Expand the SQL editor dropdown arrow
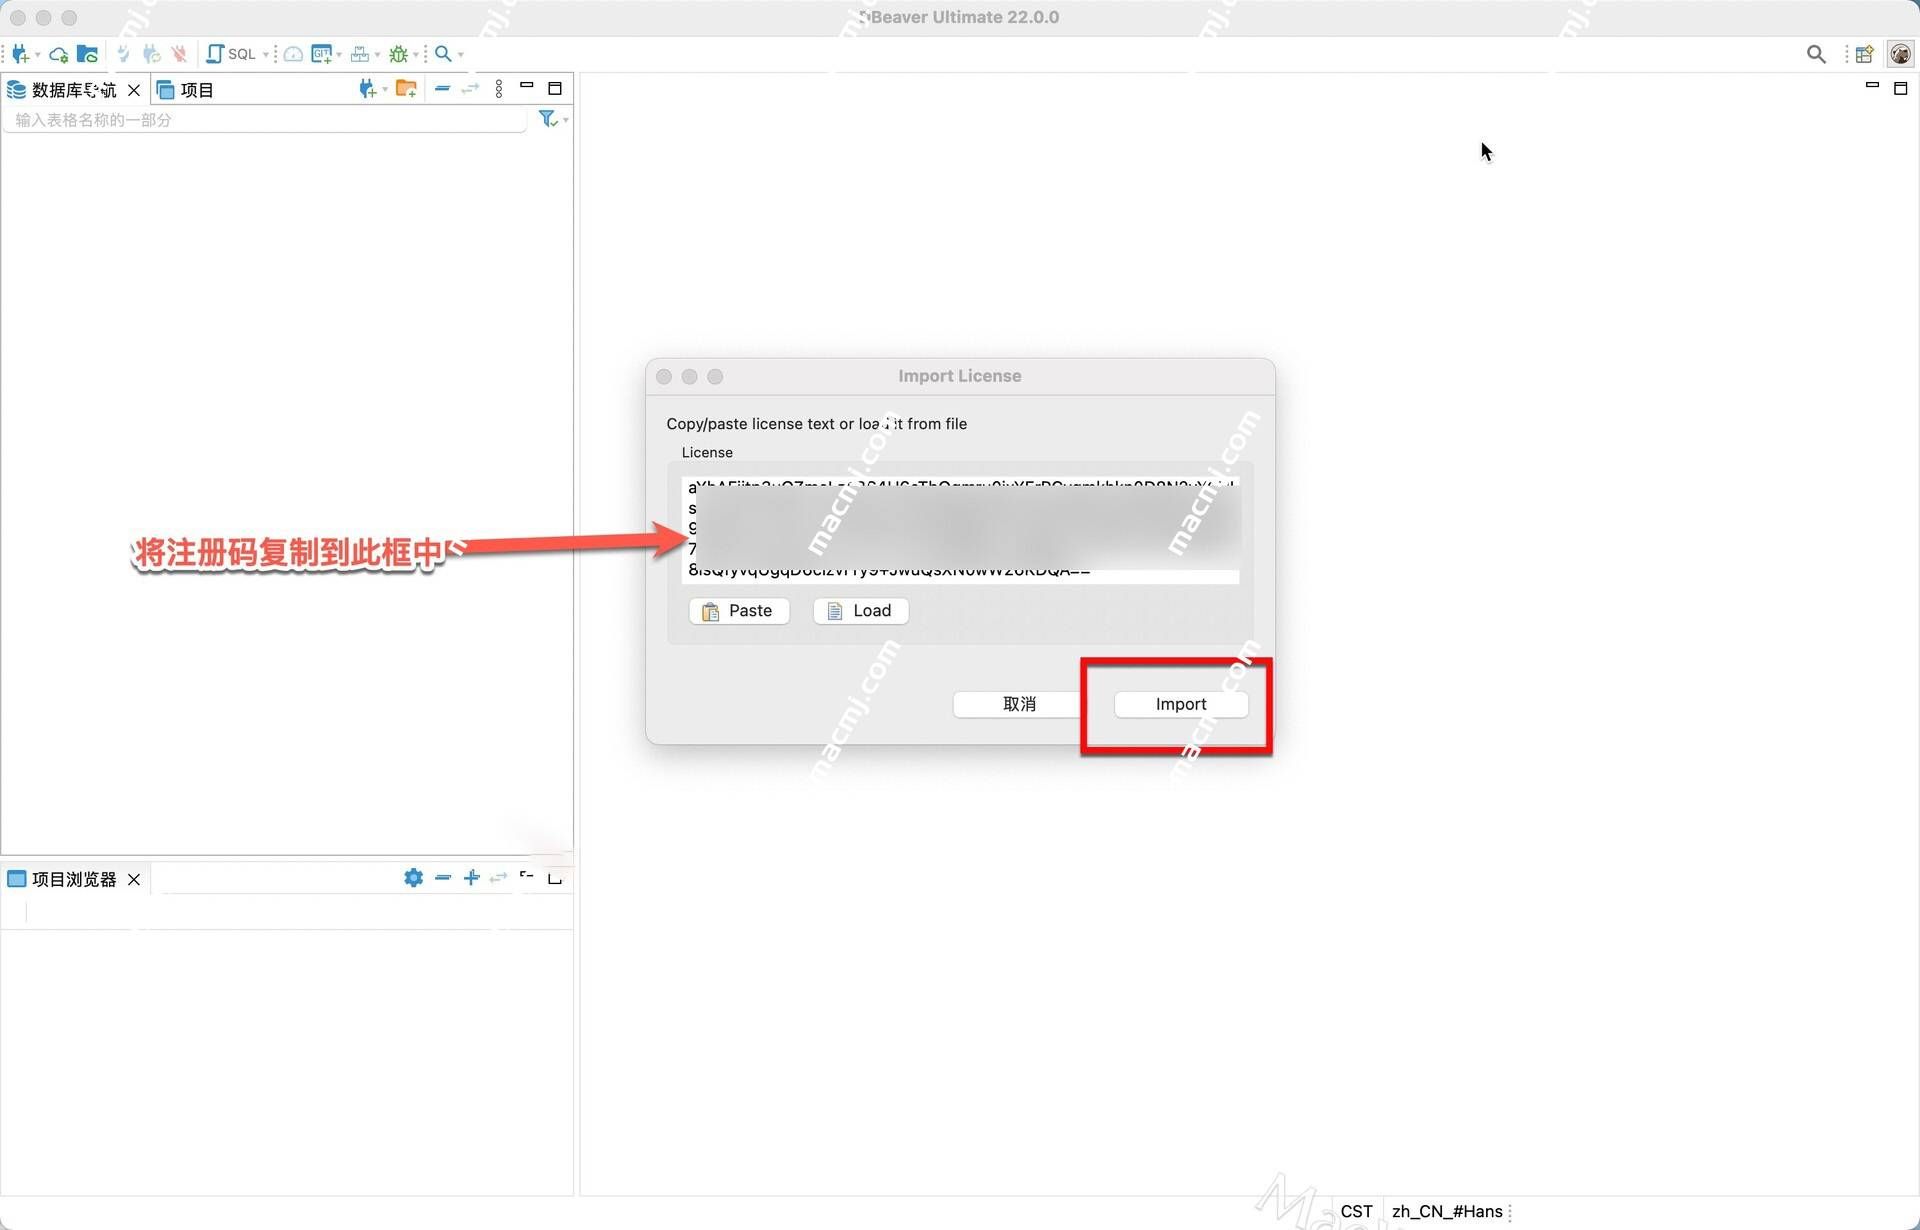 point(266,55)
